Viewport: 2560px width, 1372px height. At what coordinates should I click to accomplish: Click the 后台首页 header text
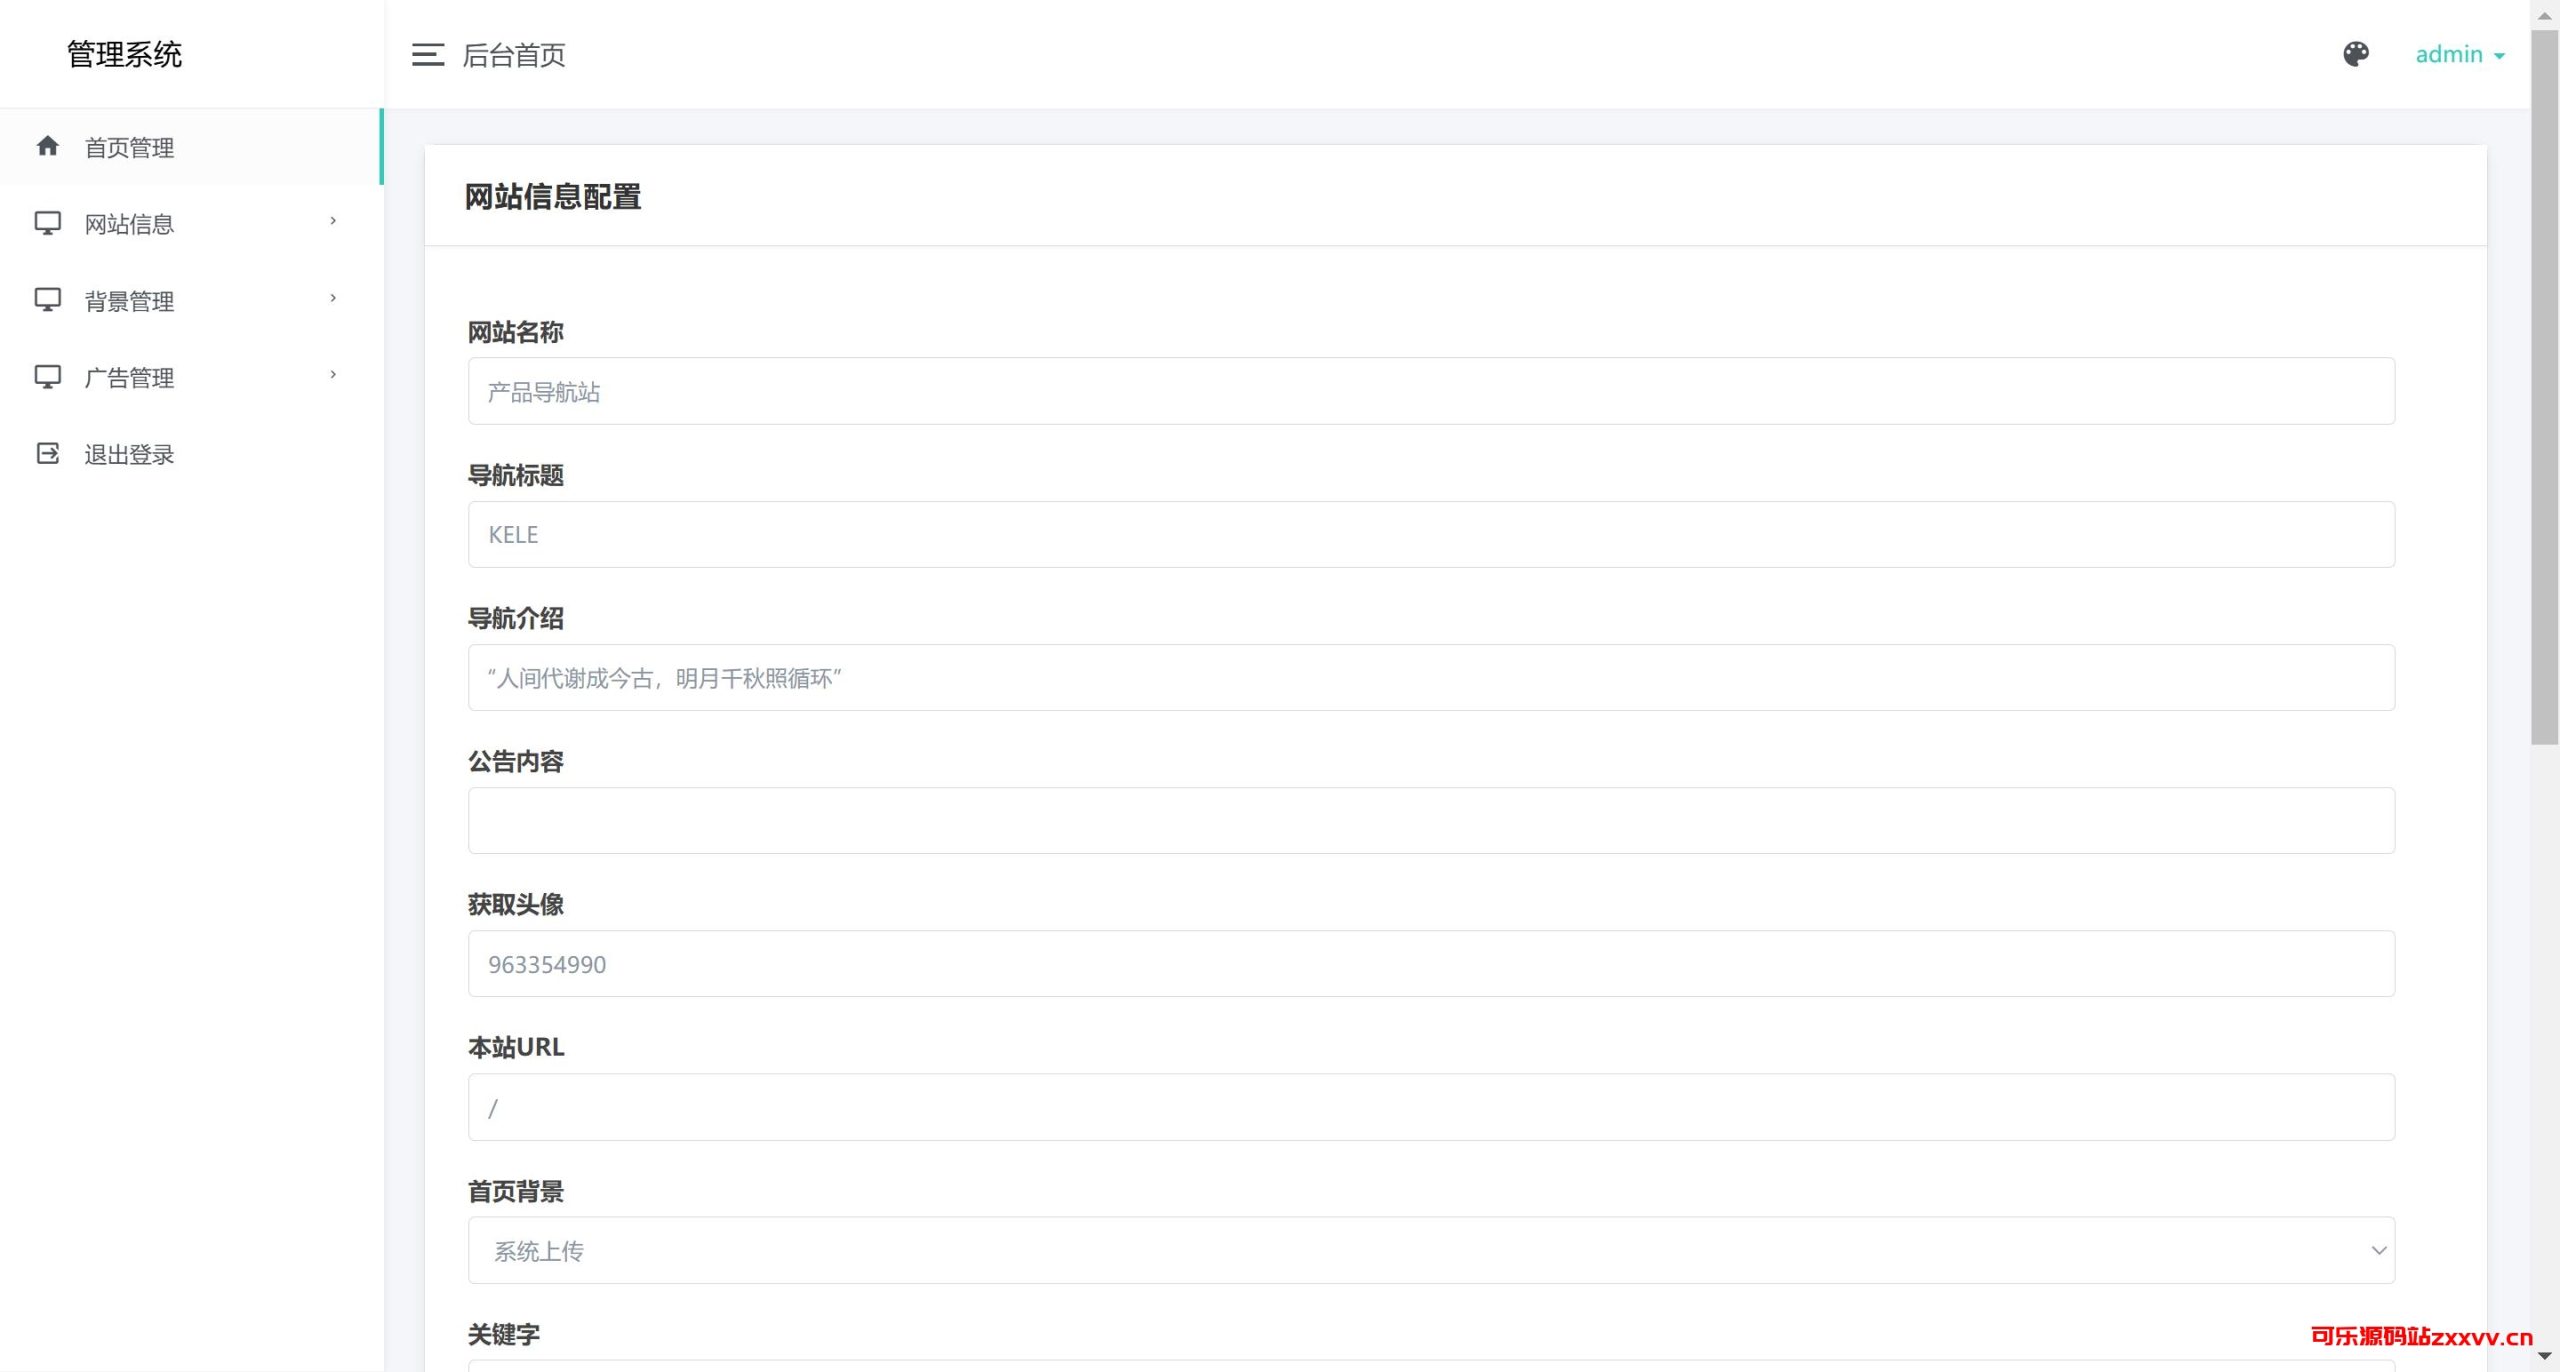(514, 56)
